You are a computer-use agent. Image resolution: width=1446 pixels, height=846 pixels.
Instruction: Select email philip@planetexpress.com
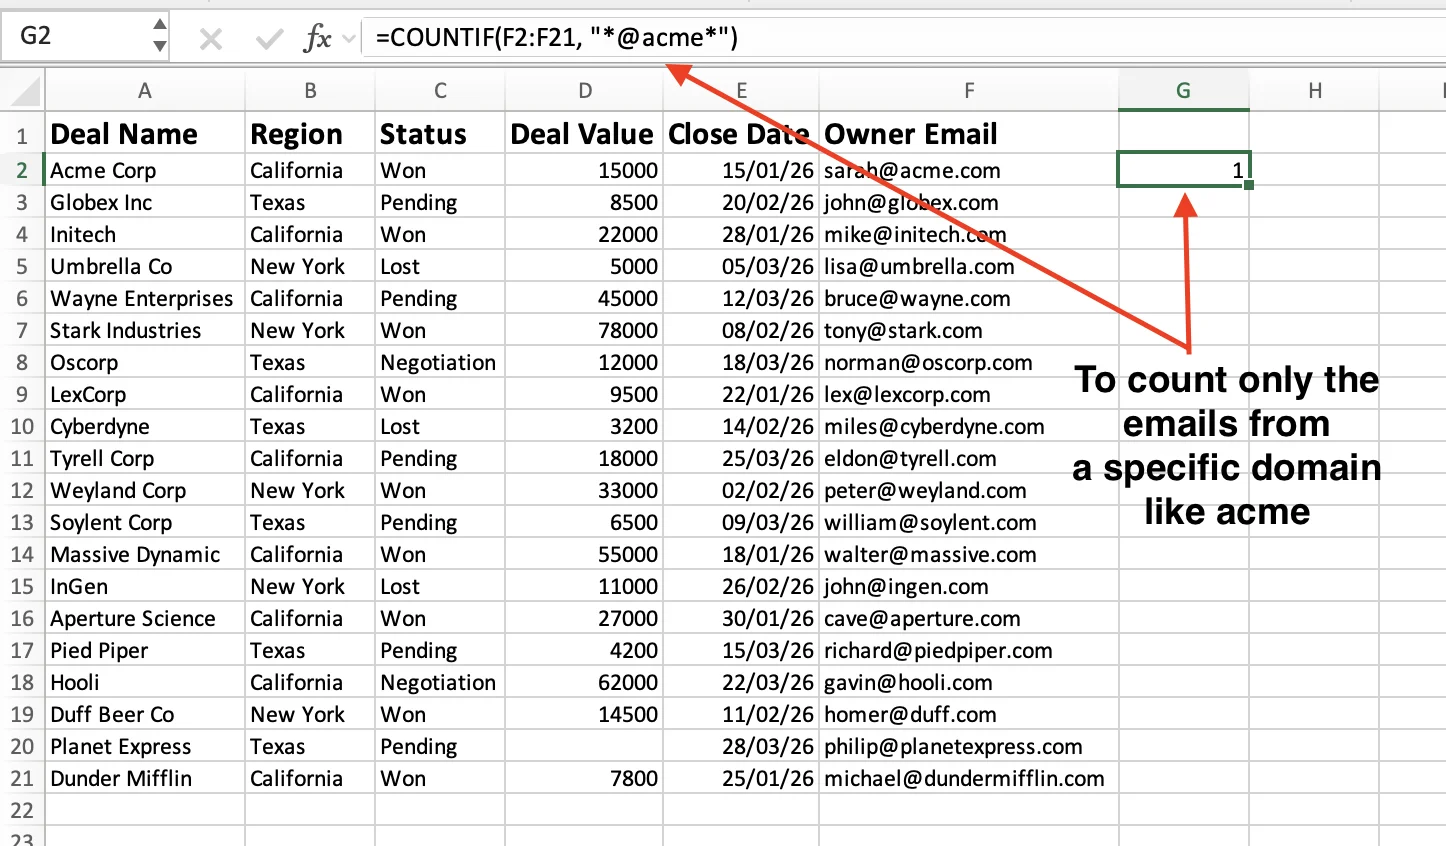pos(969,747)
